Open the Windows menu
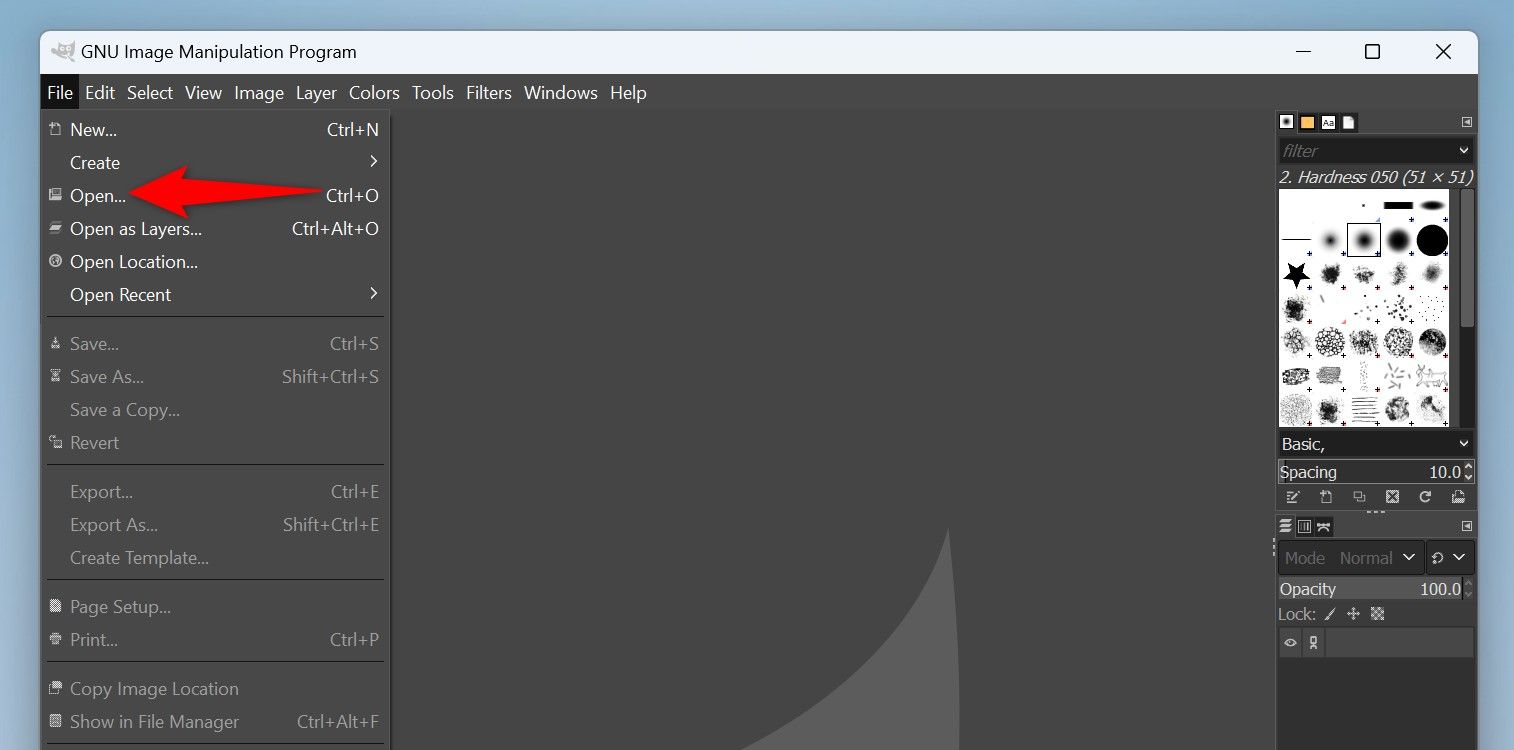The height and width of the screenshot is (750, 1514). coord(561,92)
